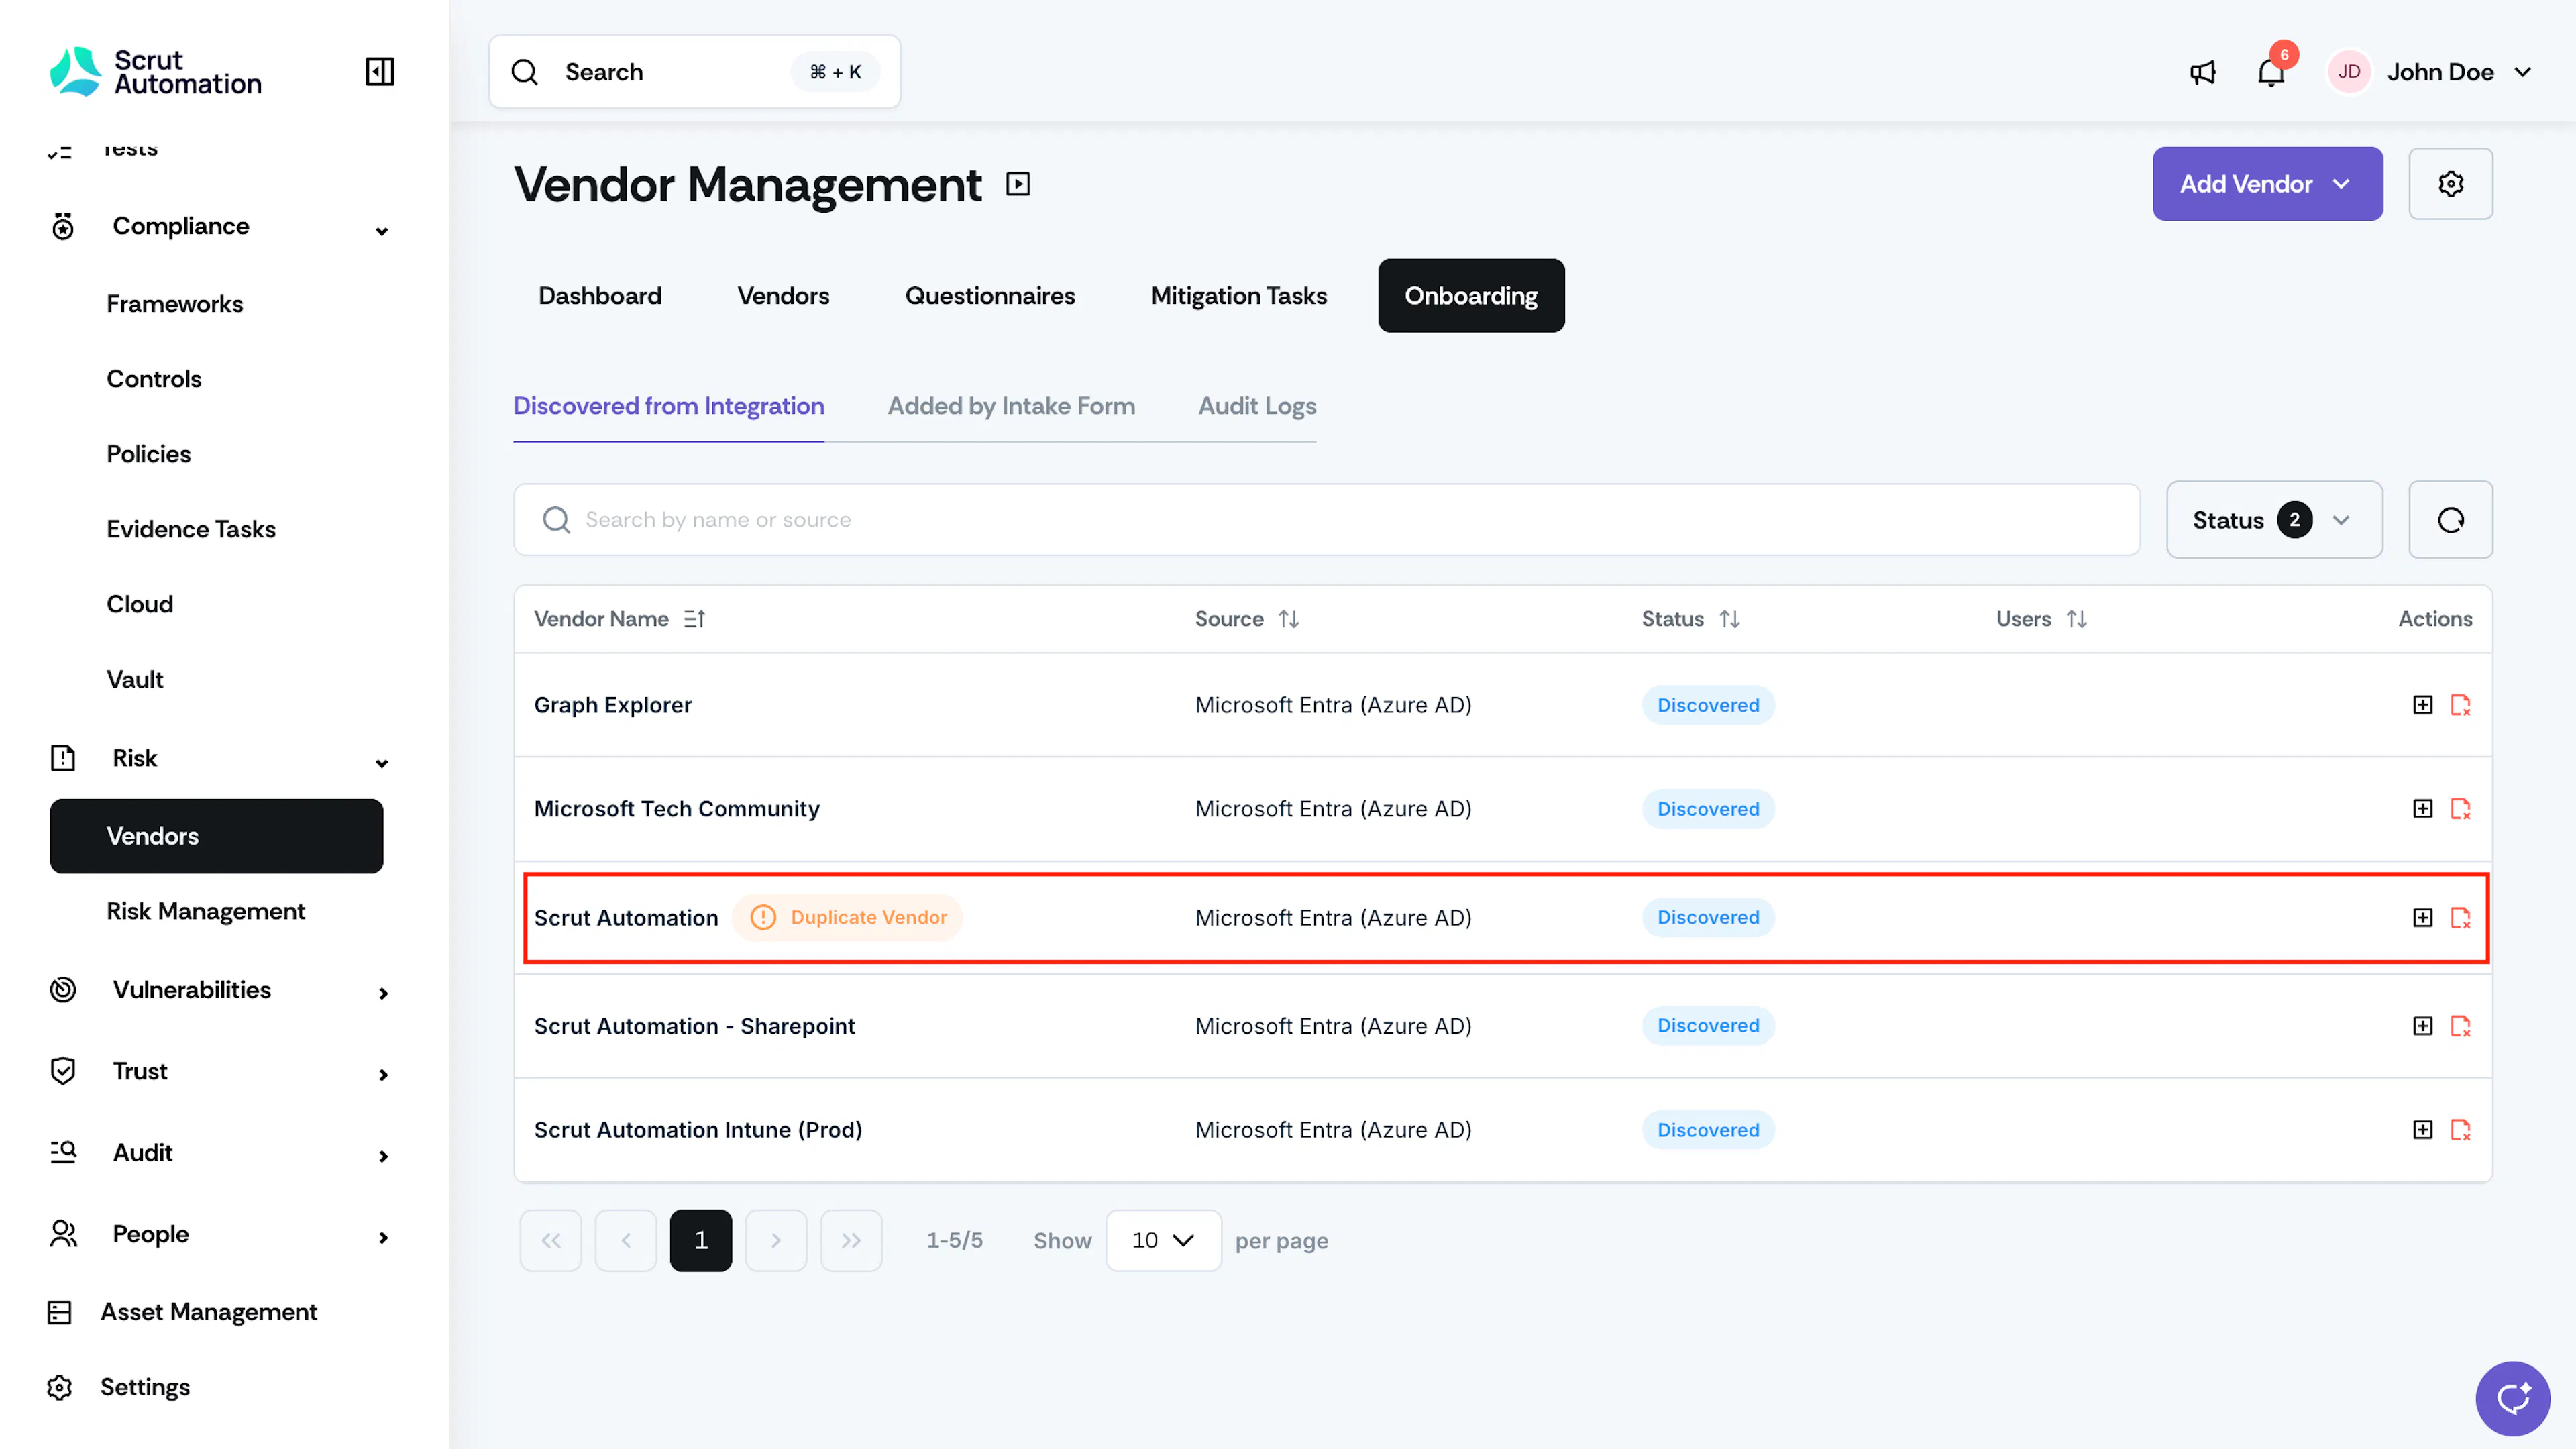Switch to the Dashboard tab

(x=600, y=296)
